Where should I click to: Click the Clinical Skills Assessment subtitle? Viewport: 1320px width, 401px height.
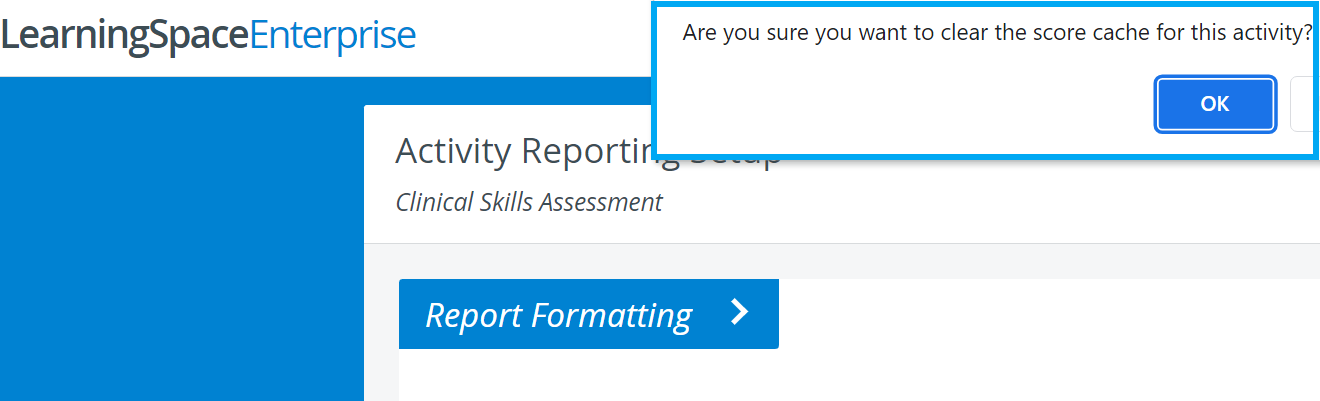click(x=529, y=202)
